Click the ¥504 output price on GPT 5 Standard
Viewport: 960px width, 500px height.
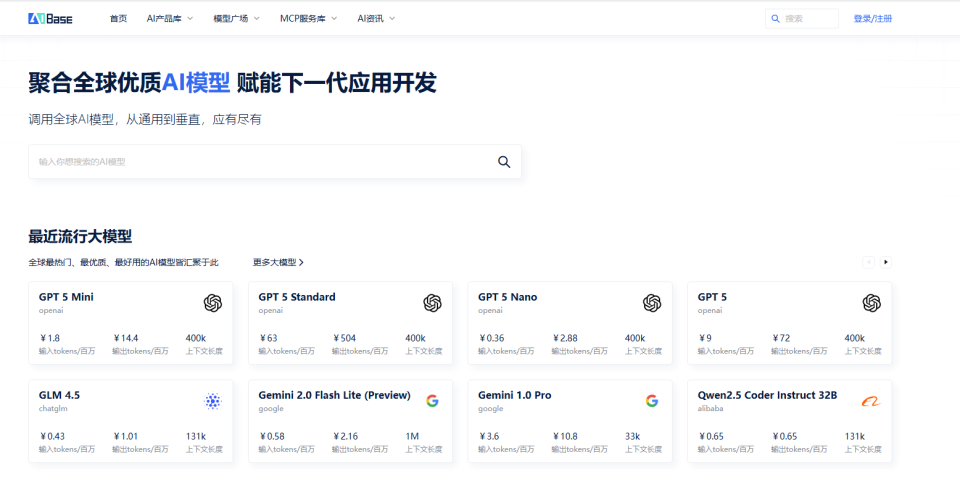tap(345, 338)
